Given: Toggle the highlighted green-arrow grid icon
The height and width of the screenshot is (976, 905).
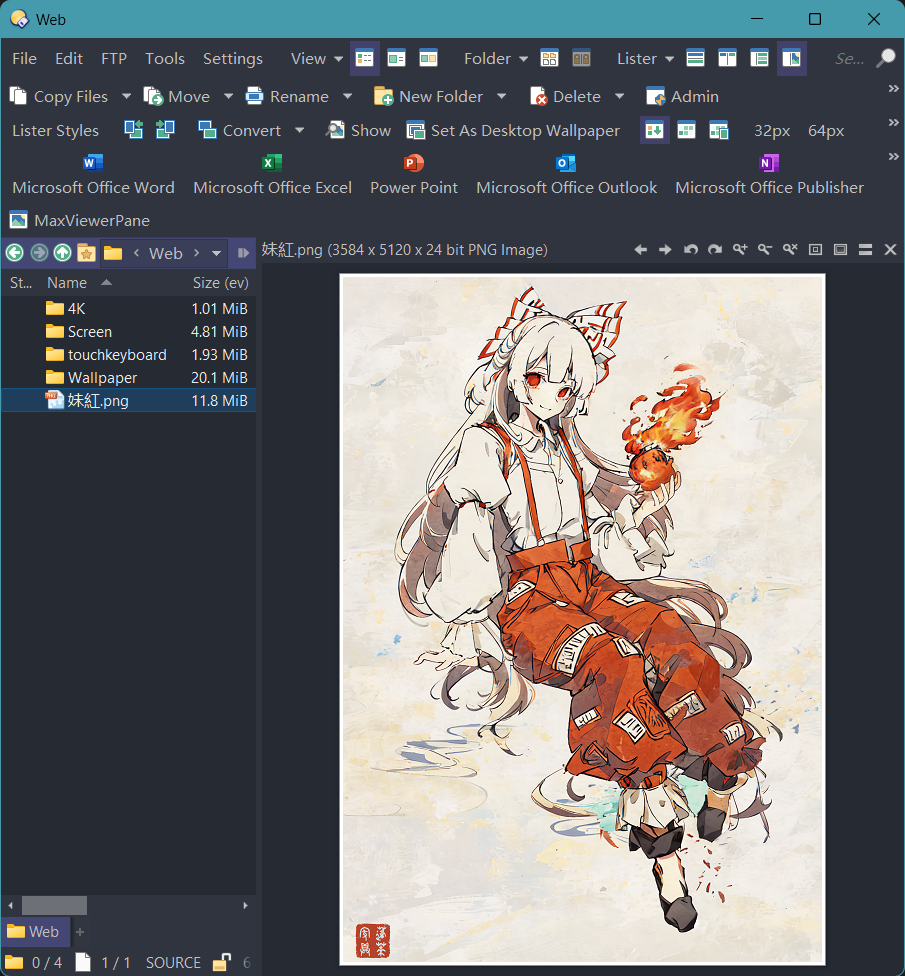Looking at the screenshot, I should pyautogui.click(x=655, y=131).
